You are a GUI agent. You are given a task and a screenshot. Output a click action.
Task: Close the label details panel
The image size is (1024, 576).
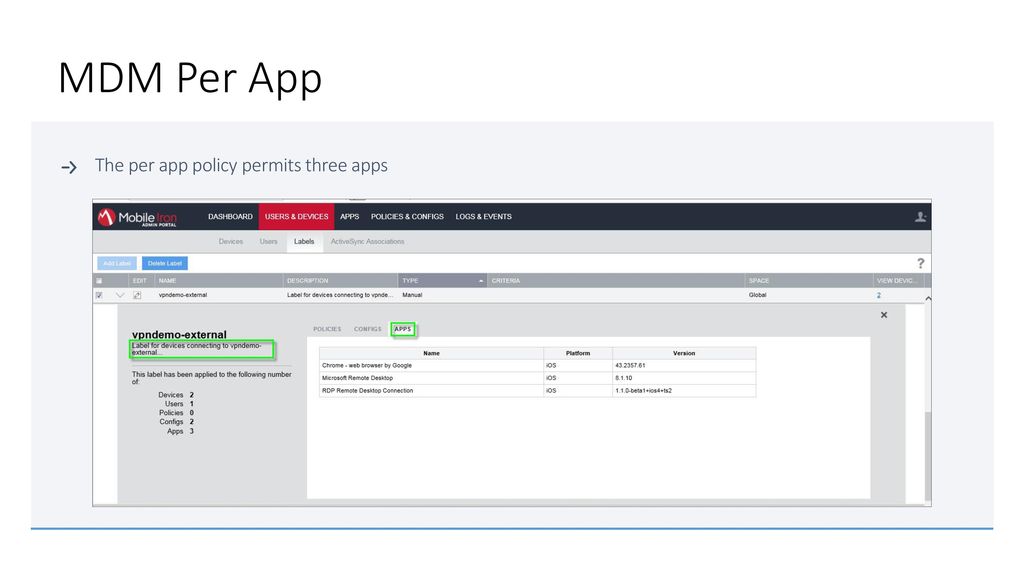(884, 315)
